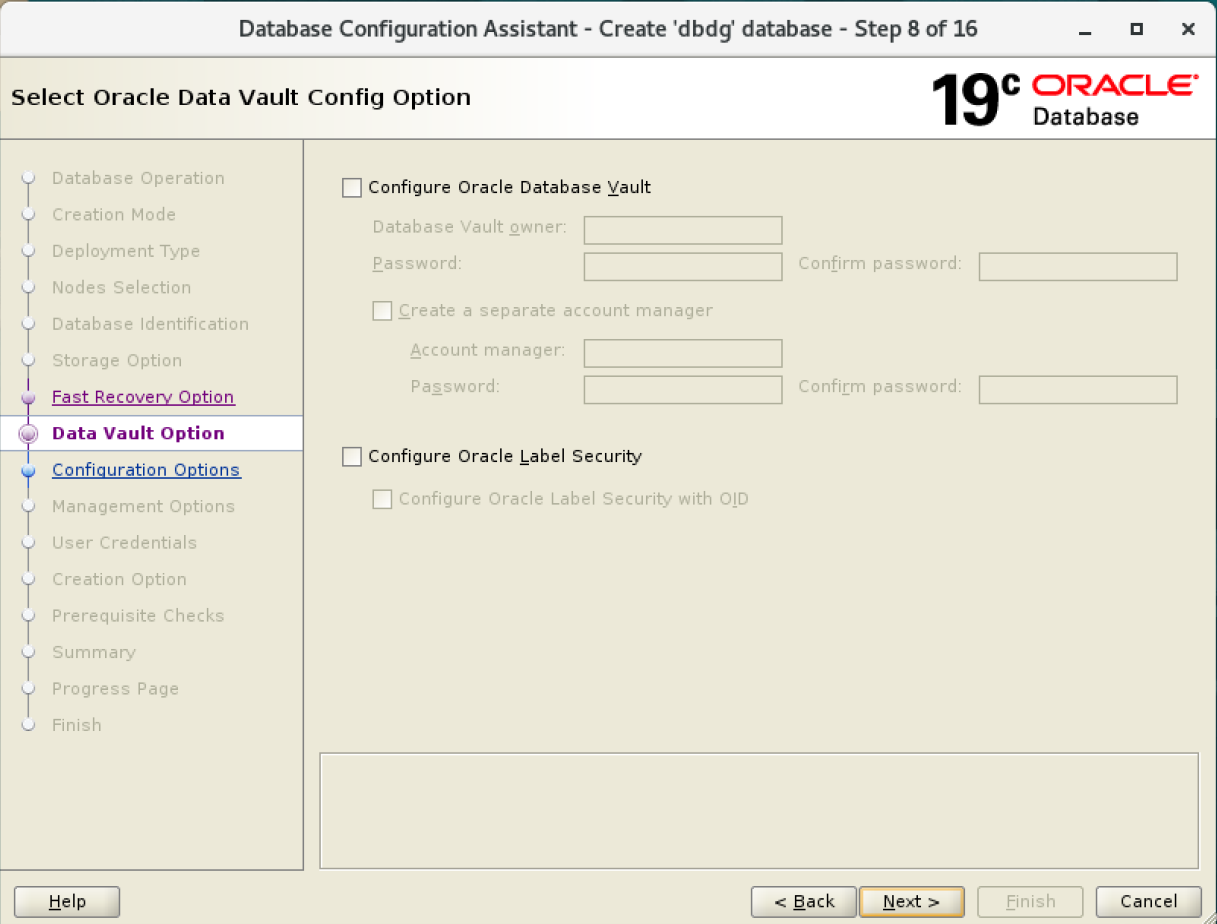Close the Database Configuration Assistant window
Viewport: 1217px width, 924px height.
pyautogui.click(x=1188, y=30)
